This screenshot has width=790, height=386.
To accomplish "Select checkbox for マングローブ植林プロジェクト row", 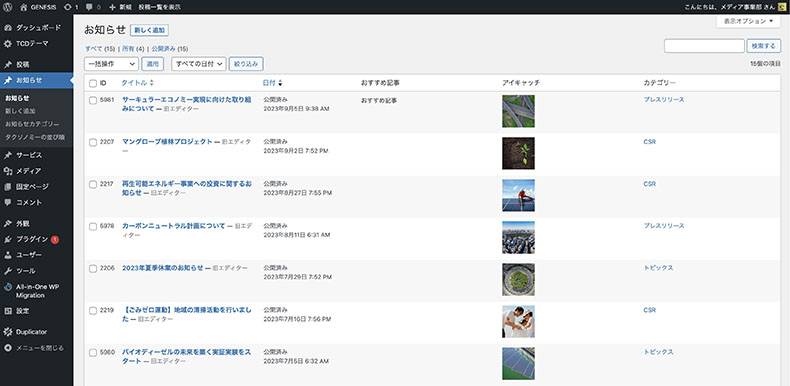I will click(93, 143).
